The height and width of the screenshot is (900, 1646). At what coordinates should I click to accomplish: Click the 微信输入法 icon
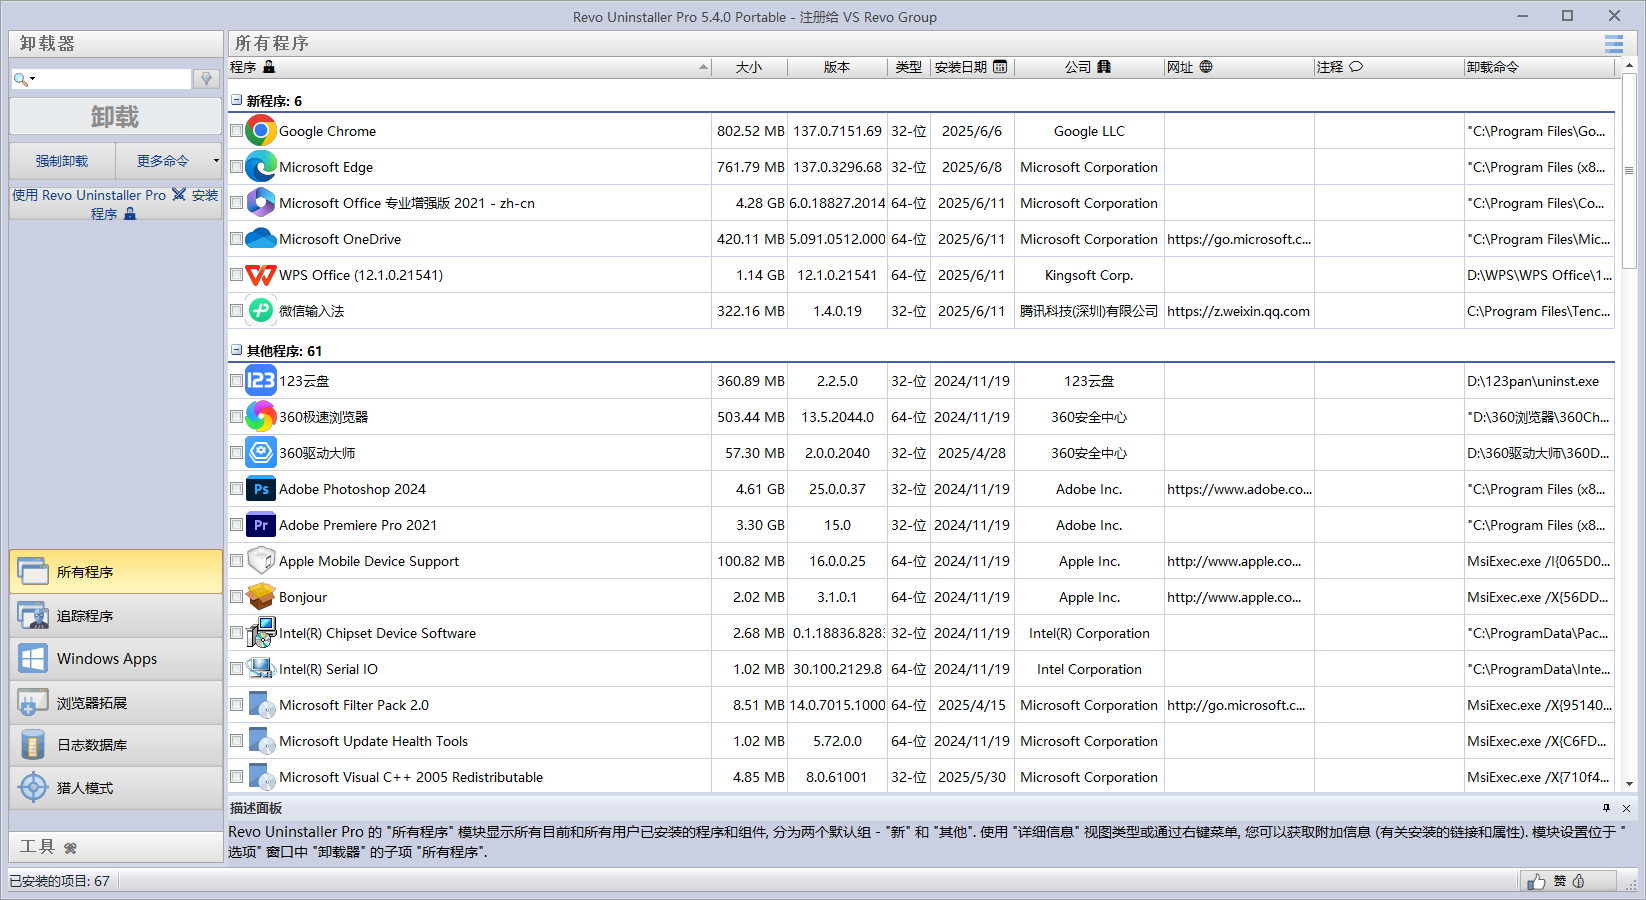(x=261, y=311)
